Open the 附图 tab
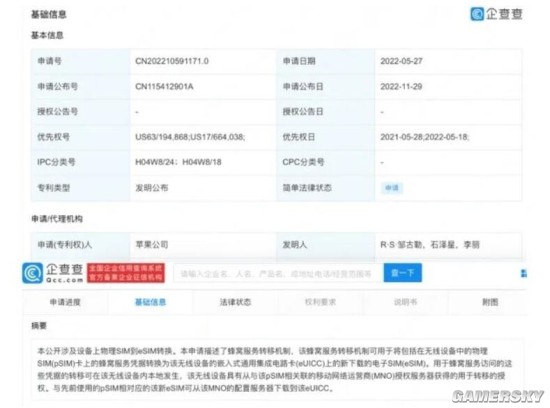Image resolution: width=550 pixels, height=408 pixels. tap(490, 302)
